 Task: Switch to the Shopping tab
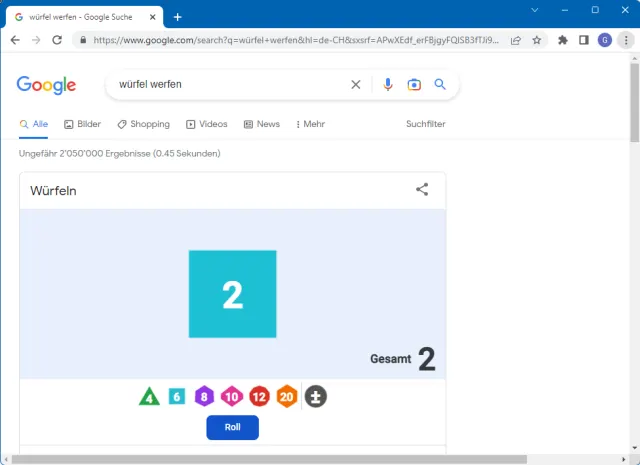pyautogui.click(x=143, y=124)
